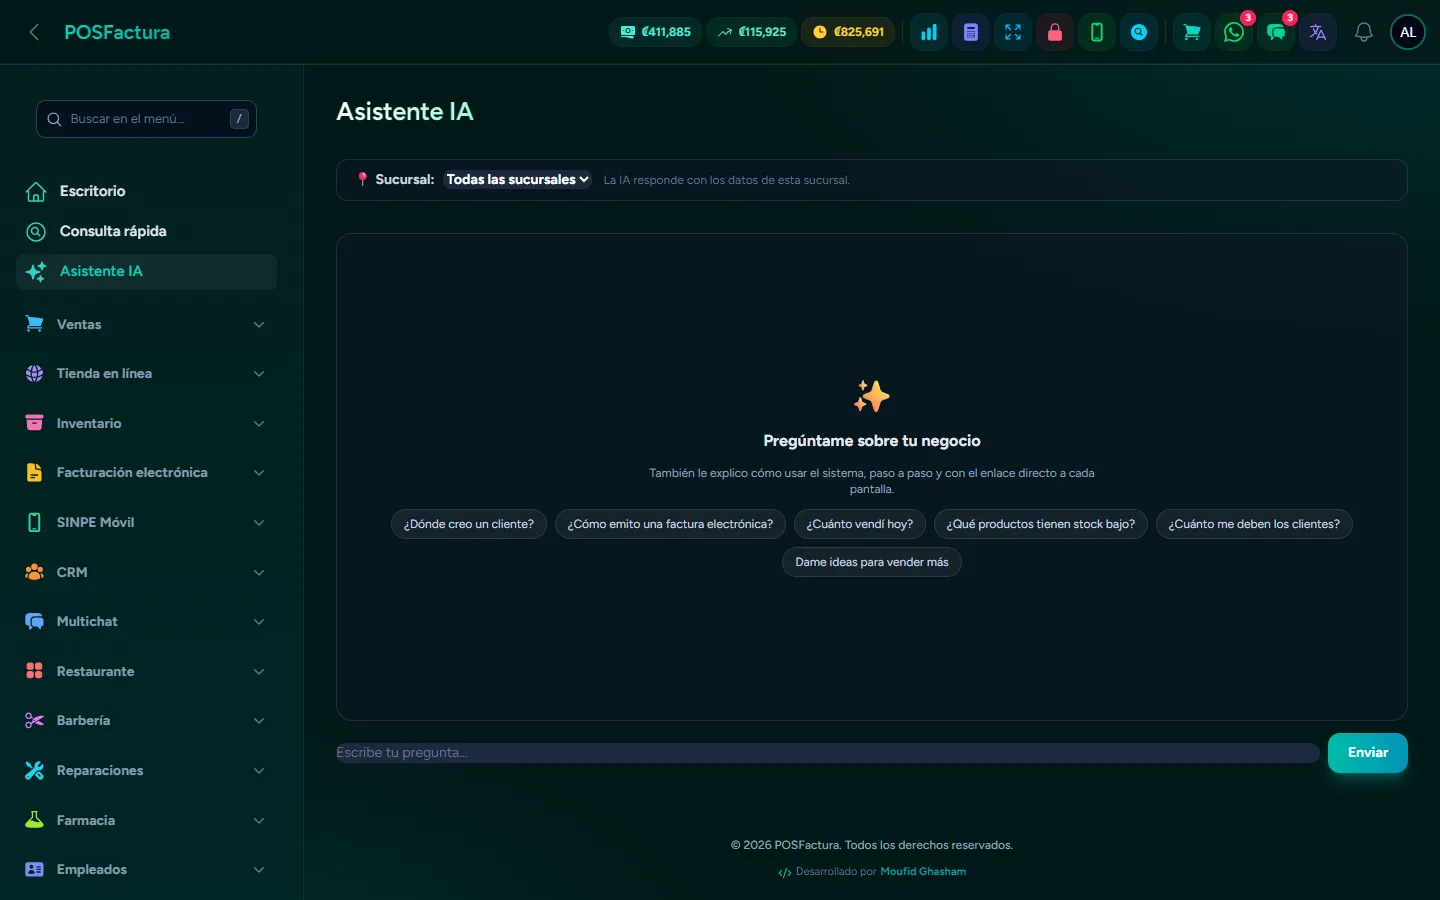Expand Facturación electrónica section
This screenshot has width=1440, height=900.
pyautogui.click(x=146, y=473)
